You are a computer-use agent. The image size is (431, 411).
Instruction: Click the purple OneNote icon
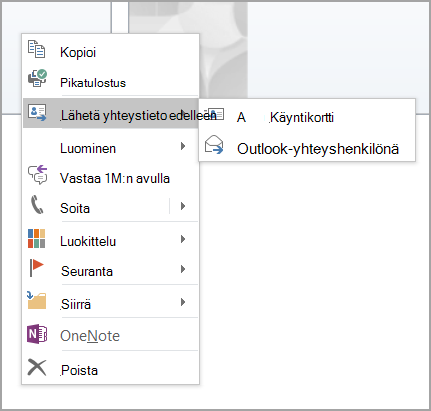tap(37, 334)
